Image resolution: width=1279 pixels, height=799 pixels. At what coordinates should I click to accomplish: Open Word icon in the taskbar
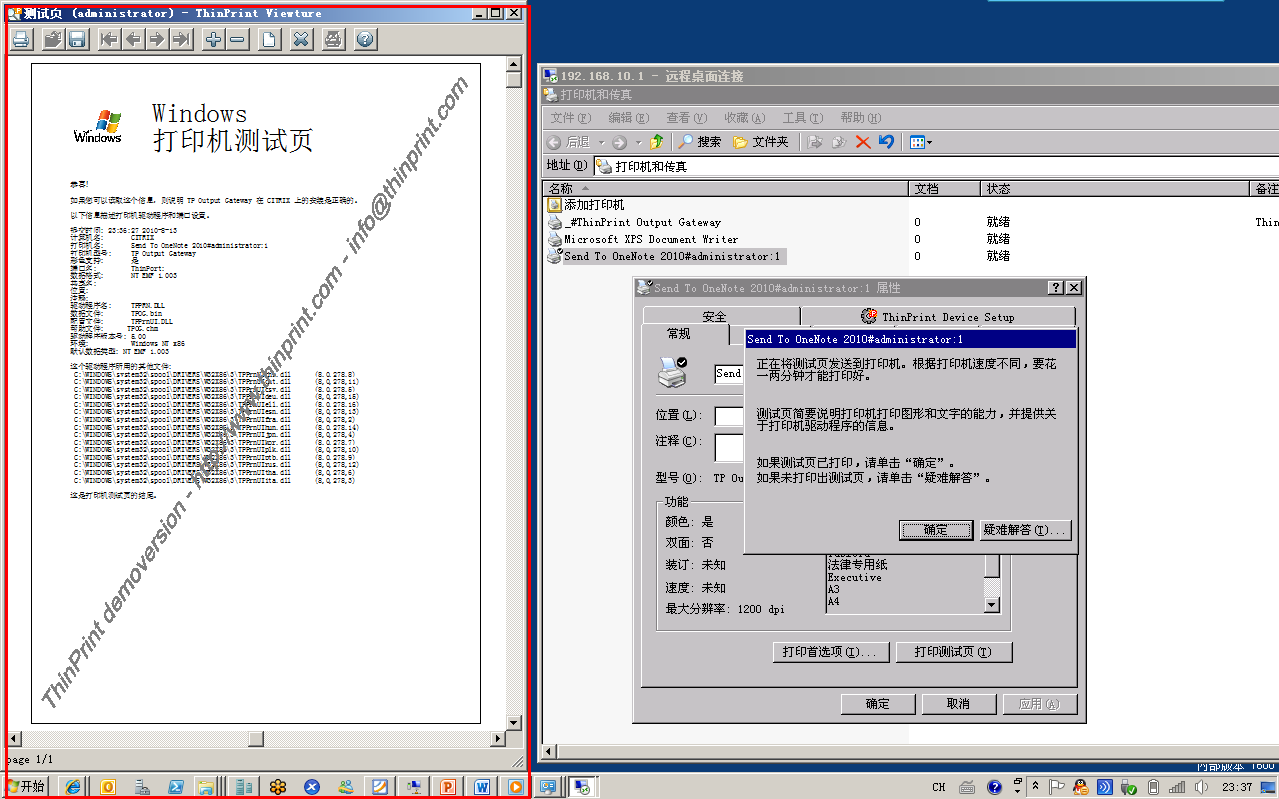(481, 787)
